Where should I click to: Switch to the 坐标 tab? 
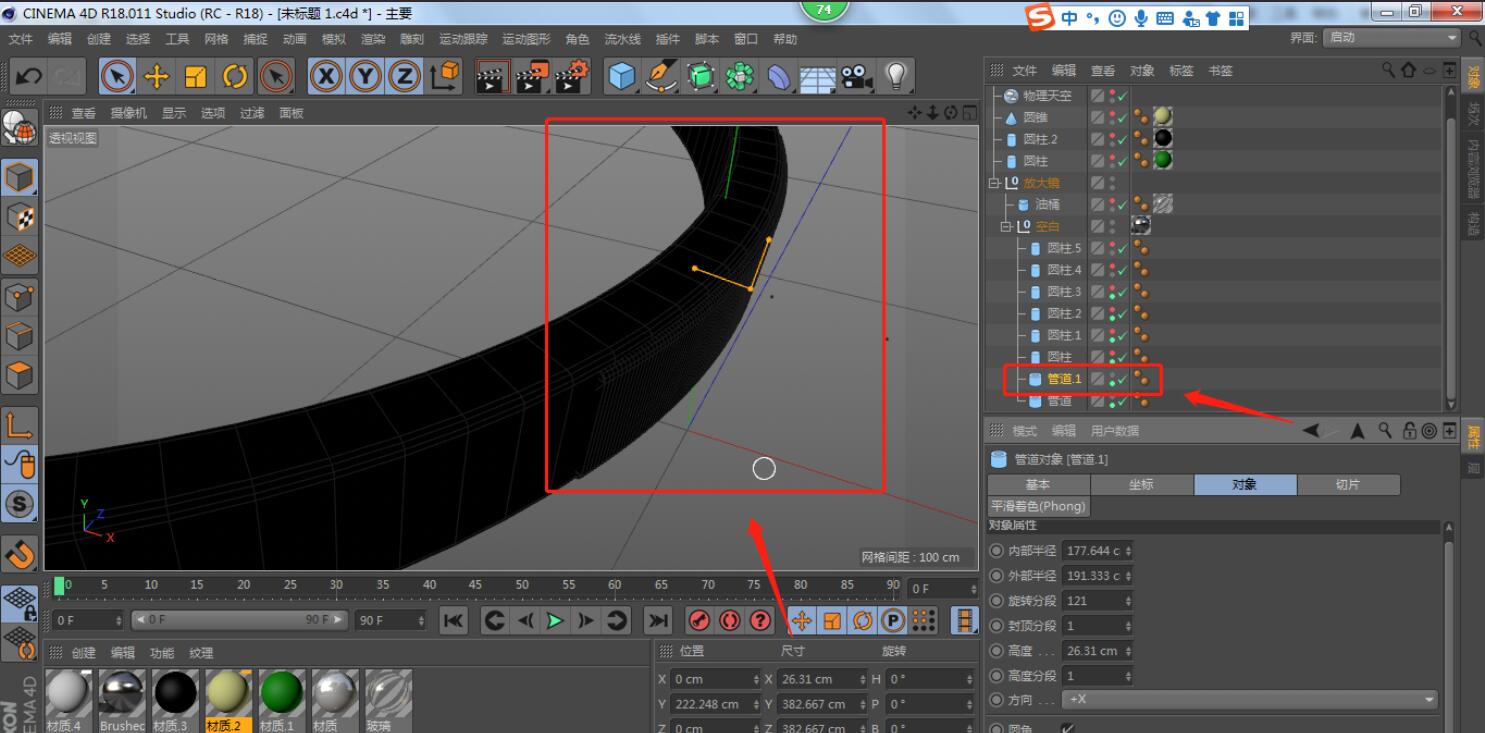coord(1141,484)
